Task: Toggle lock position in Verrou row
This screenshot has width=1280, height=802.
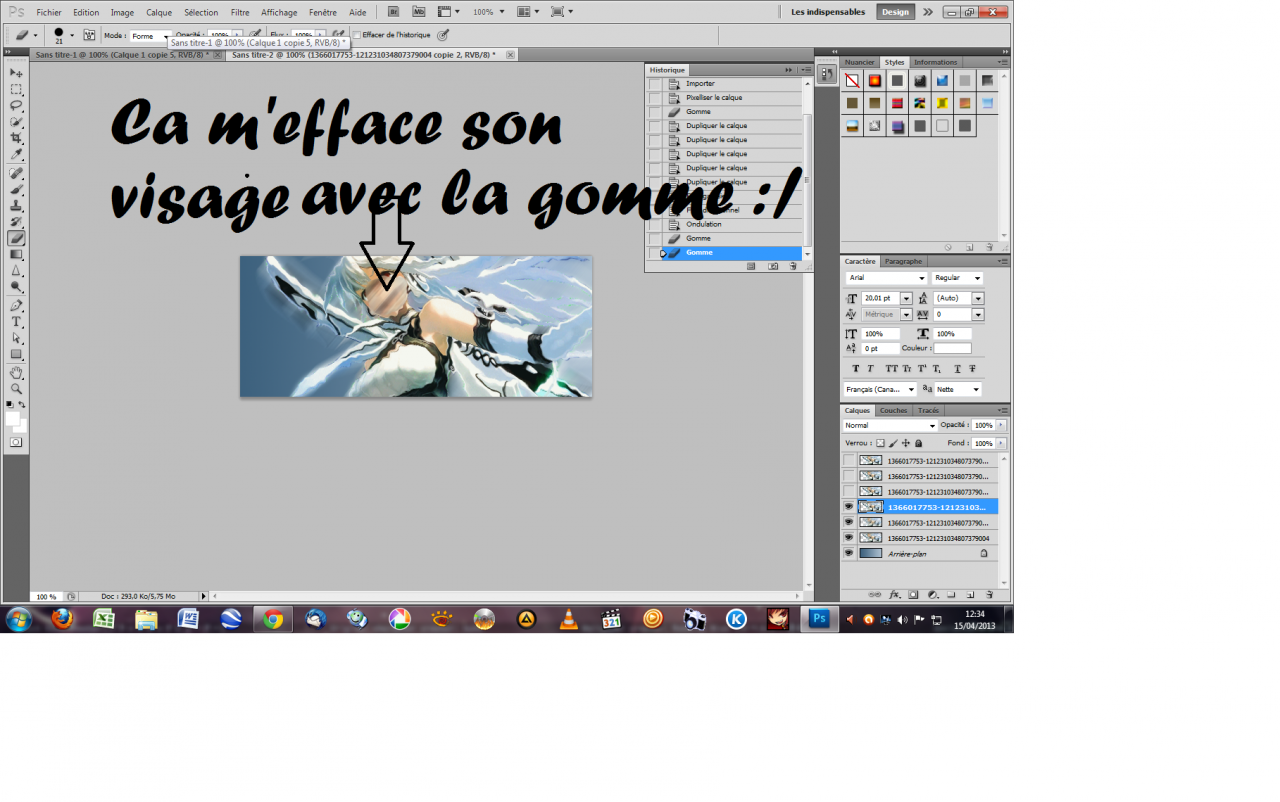Action: tap(905, 443)
